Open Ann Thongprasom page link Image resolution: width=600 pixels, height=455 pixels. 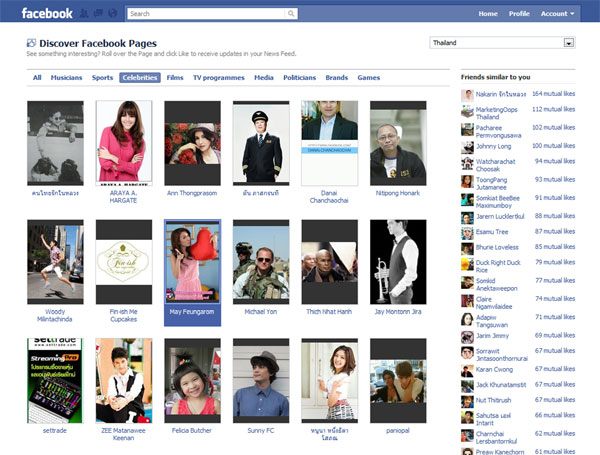[x=192, y=193]
